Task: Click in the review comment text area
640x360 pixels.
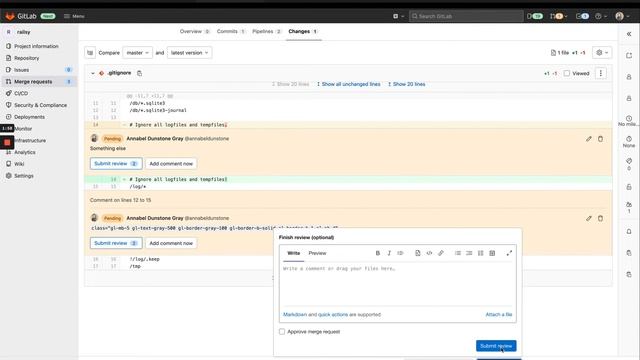Action: 398,284
